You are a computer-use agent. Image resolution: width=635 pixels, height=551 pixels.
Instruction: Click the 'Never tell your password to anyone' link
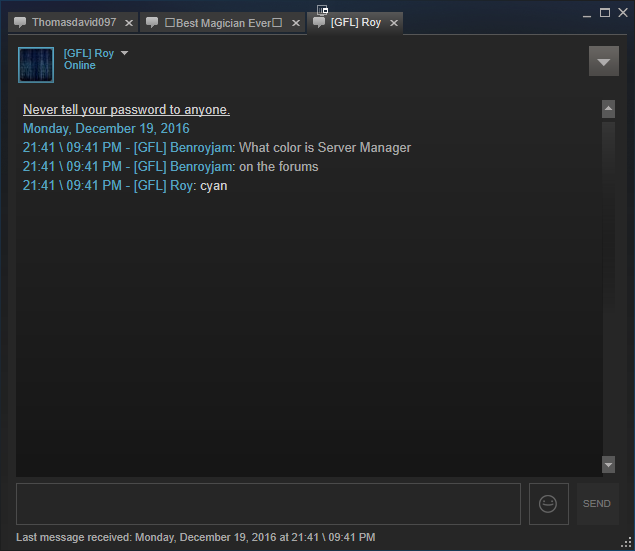126,110
